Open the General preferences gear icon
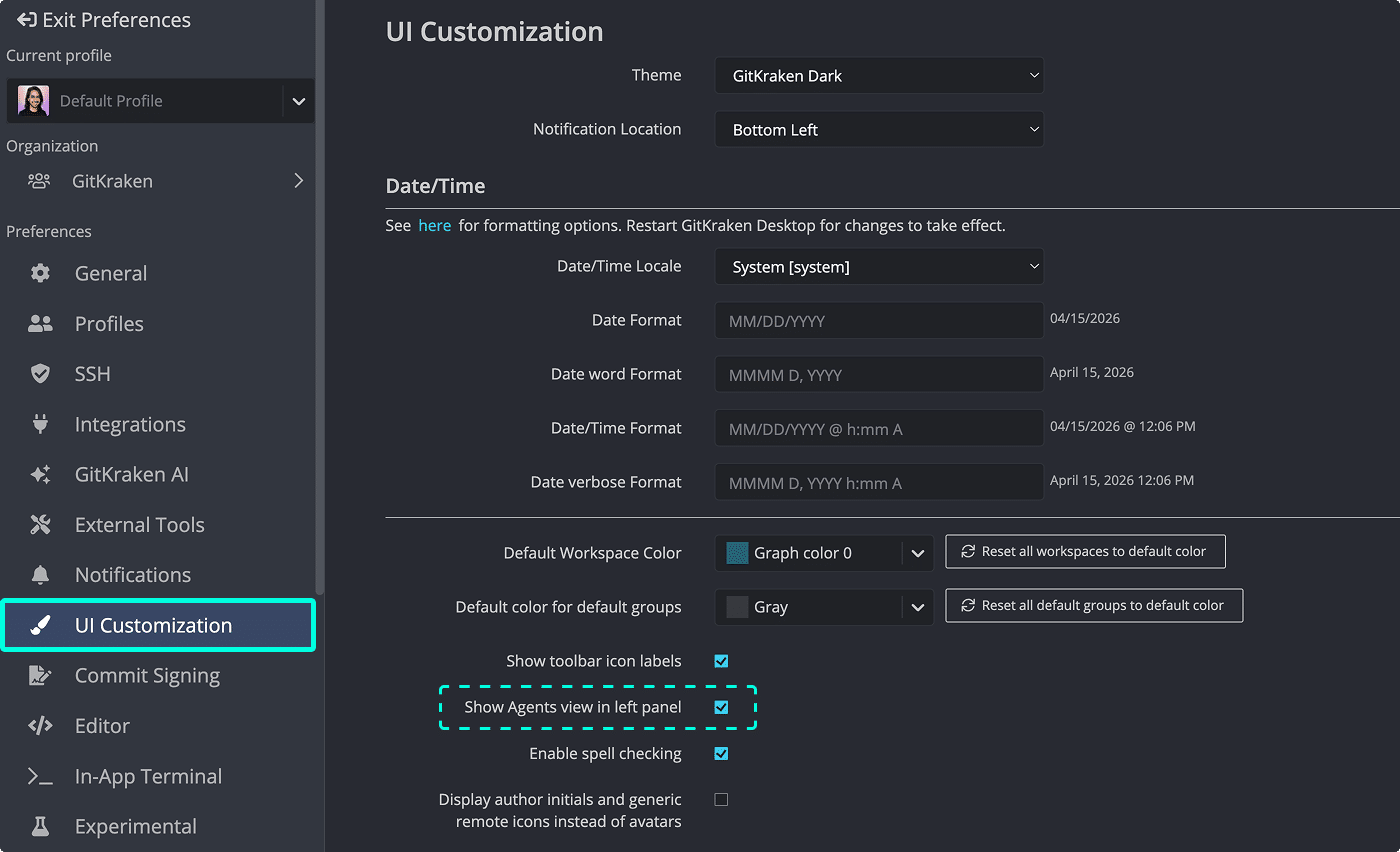 (40, 273)
